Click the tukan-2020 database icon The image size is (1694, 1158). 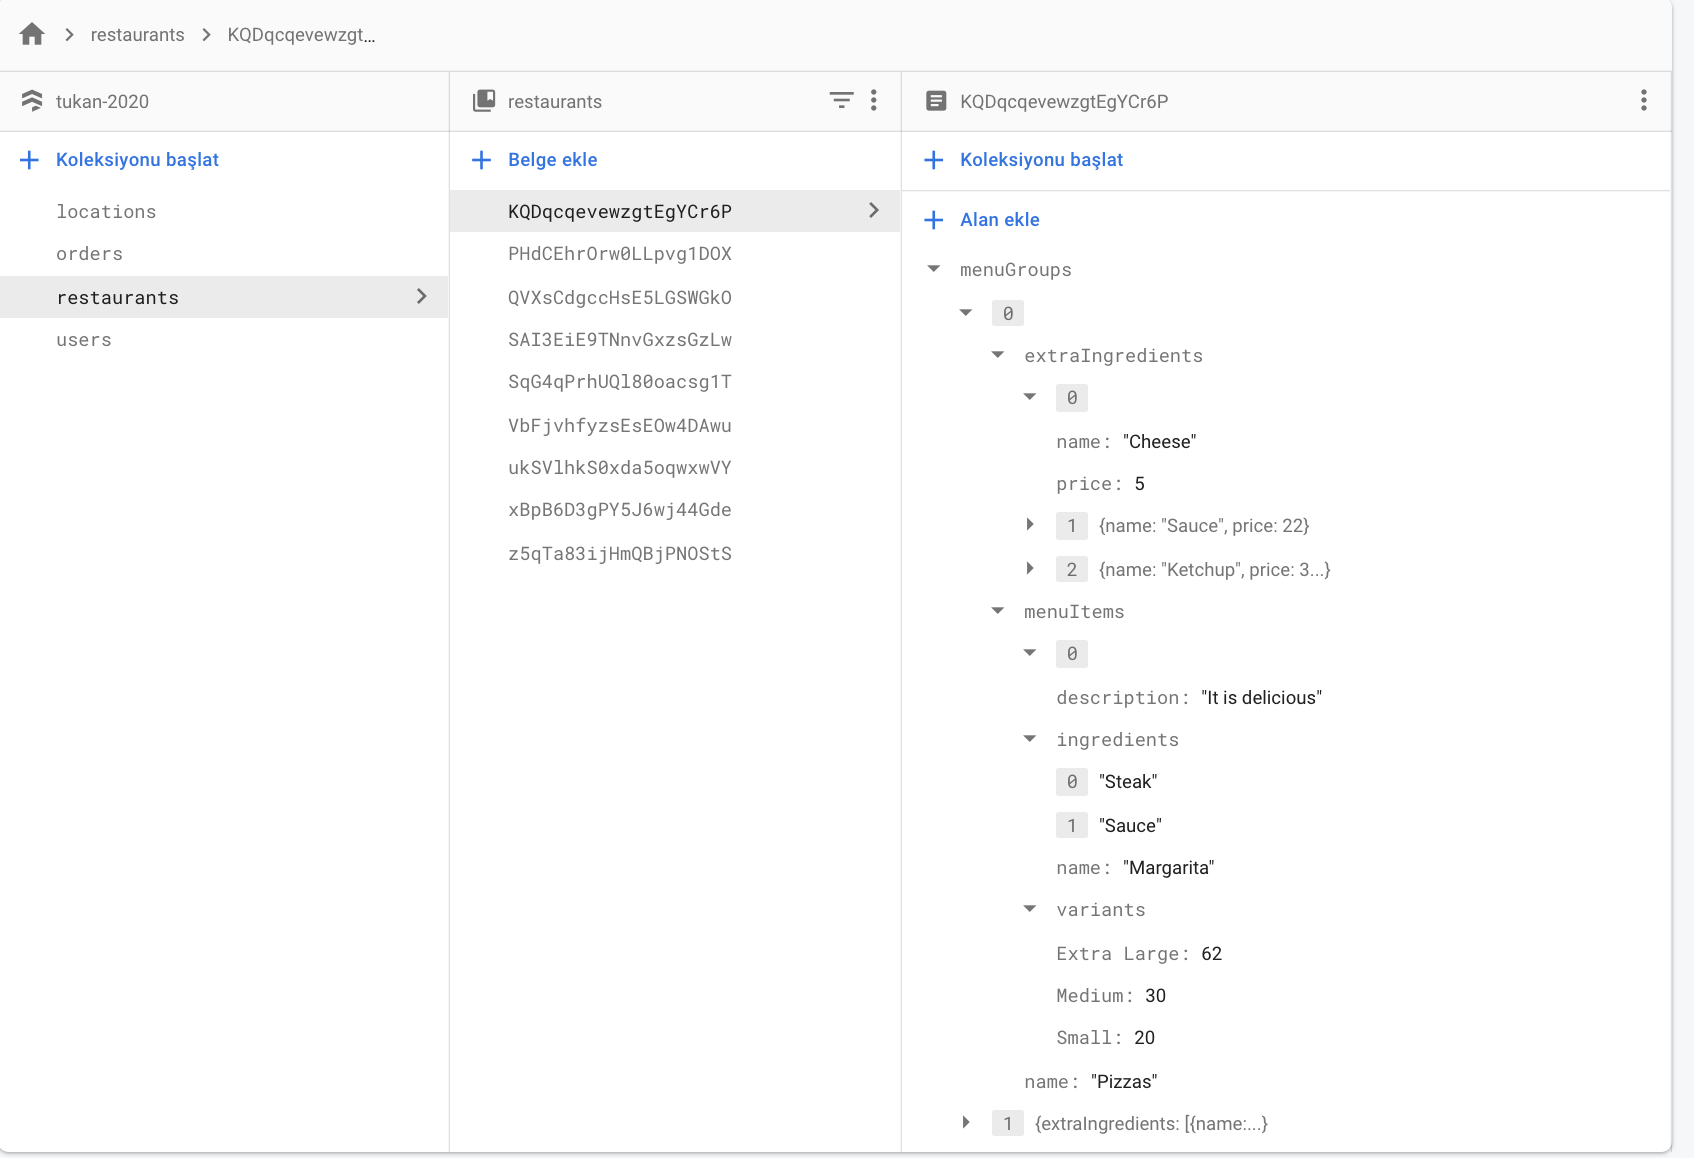click(32, 101)
